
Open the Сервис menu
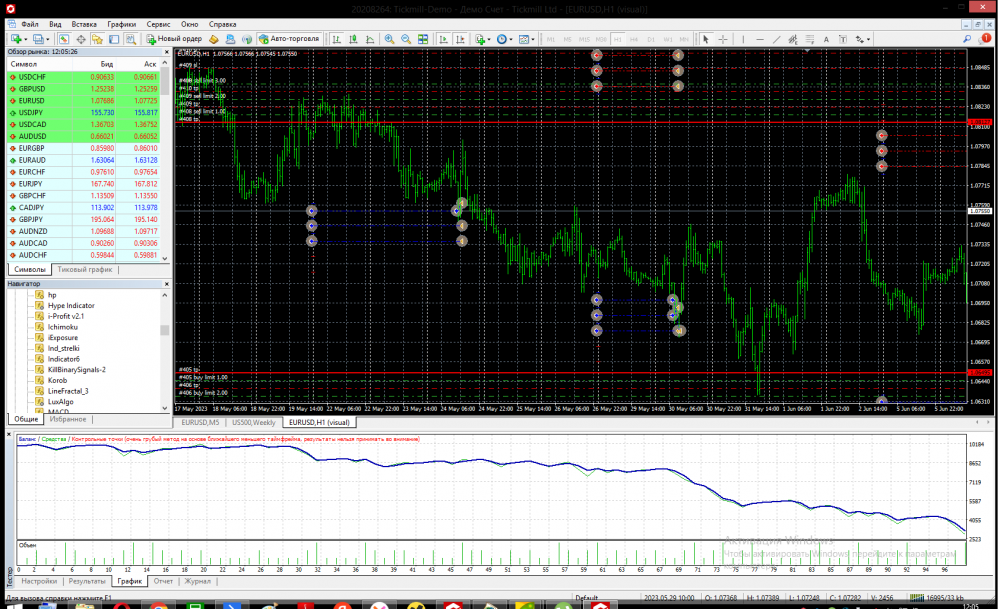coord(158,24)
